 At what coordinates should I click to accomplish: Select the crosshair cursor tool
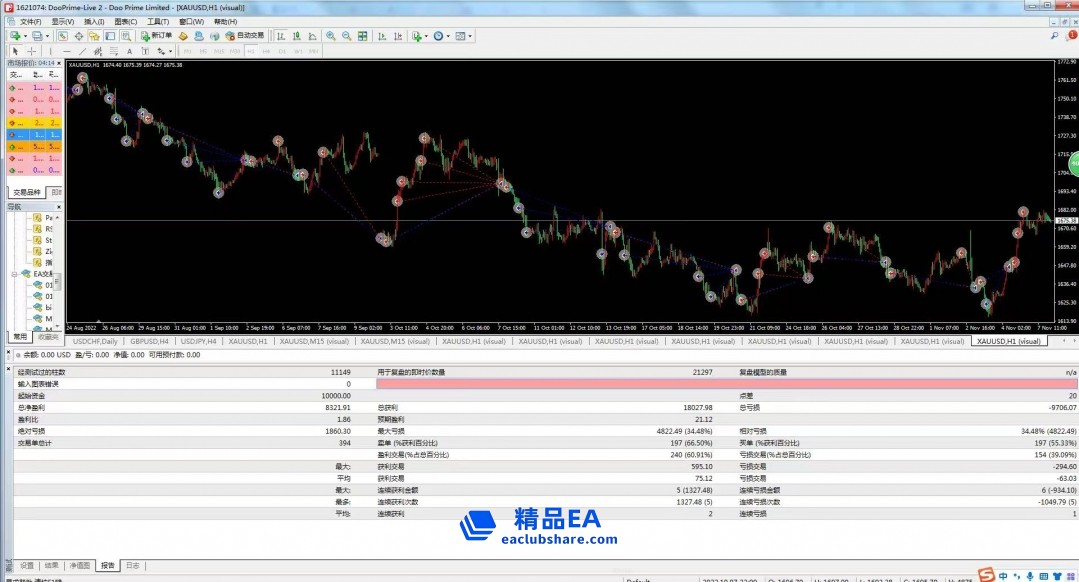click(32, 51)
